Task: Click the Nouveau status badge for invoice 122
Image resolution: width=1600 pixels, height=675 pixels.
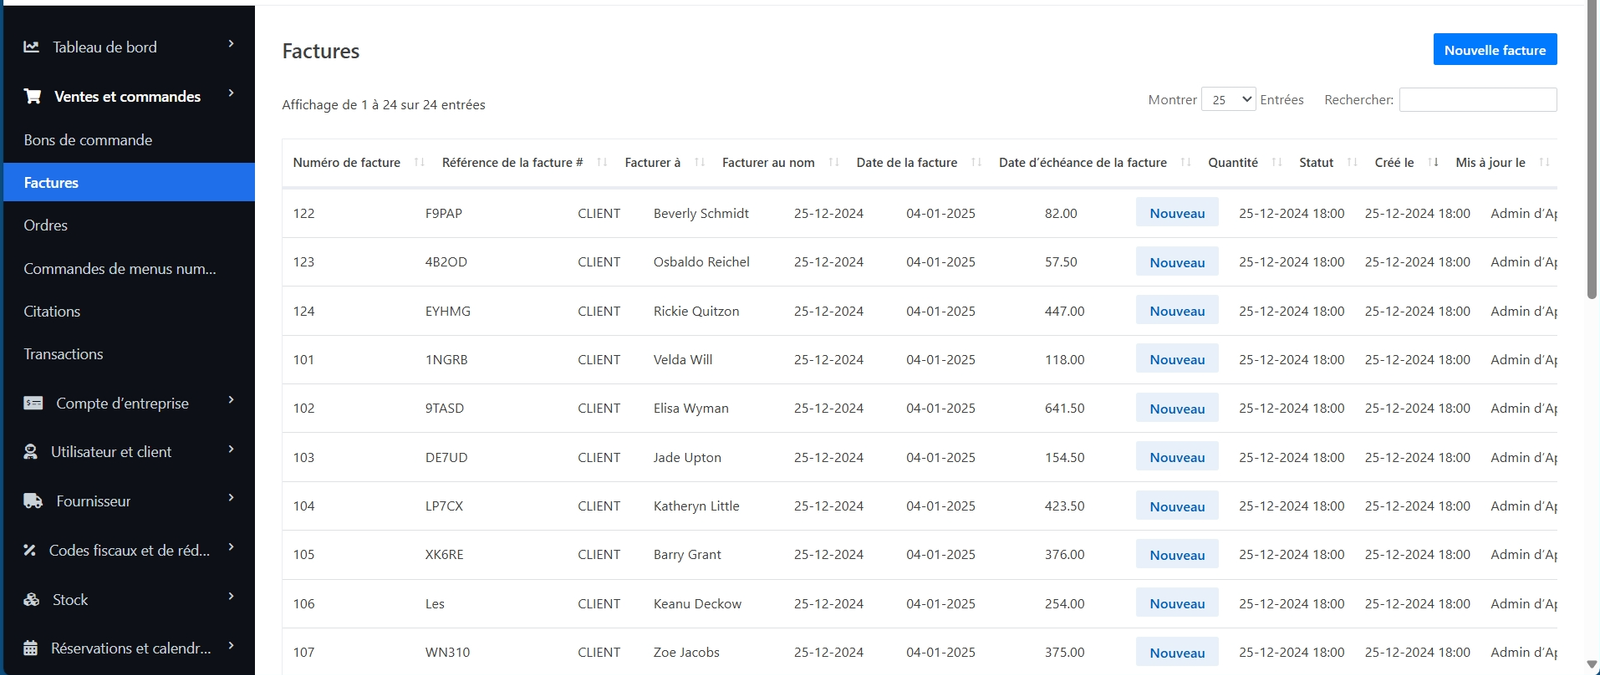Action: click(1176, 213)
